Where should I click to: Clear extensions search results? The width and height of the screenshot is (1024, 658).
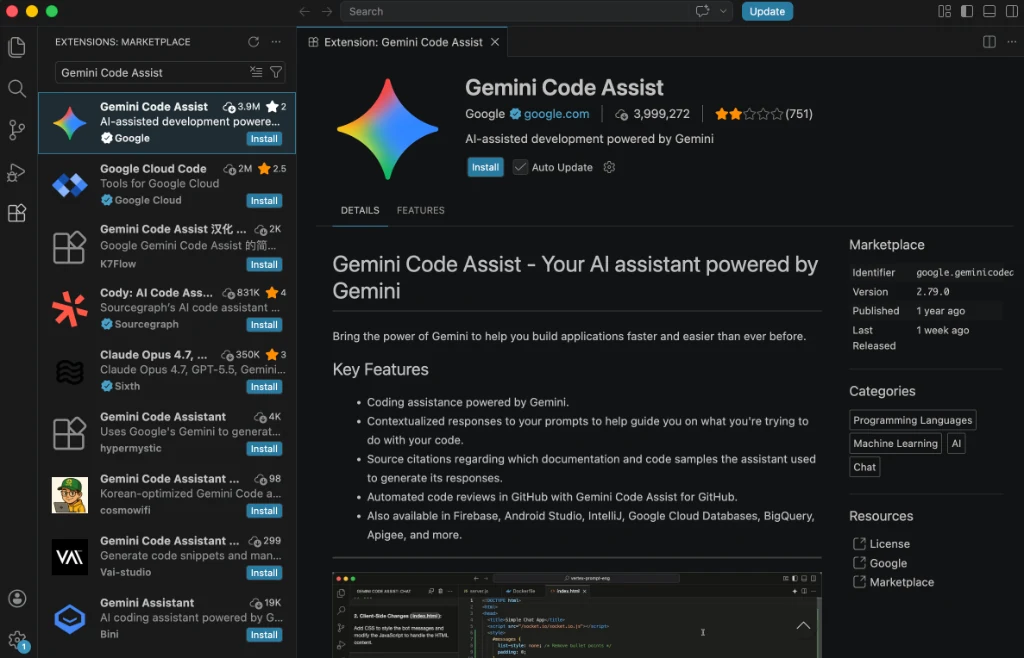pos(256,72)
